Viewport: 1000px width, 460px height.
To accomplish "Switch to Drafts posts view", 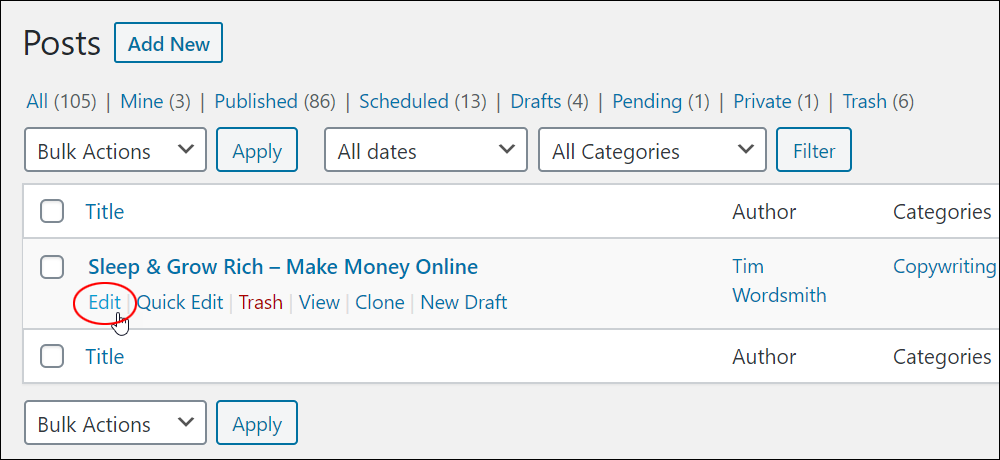I will pyautogui.click(x=549, y=101).
